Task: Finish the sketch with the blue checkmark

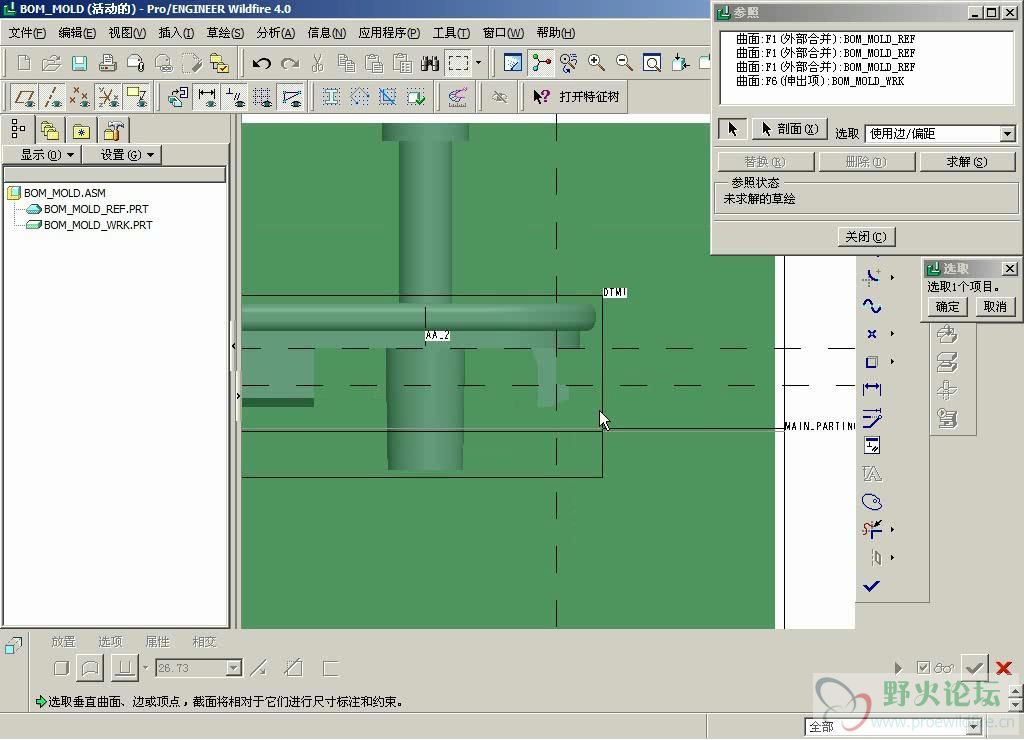Action: pos(872,586)
